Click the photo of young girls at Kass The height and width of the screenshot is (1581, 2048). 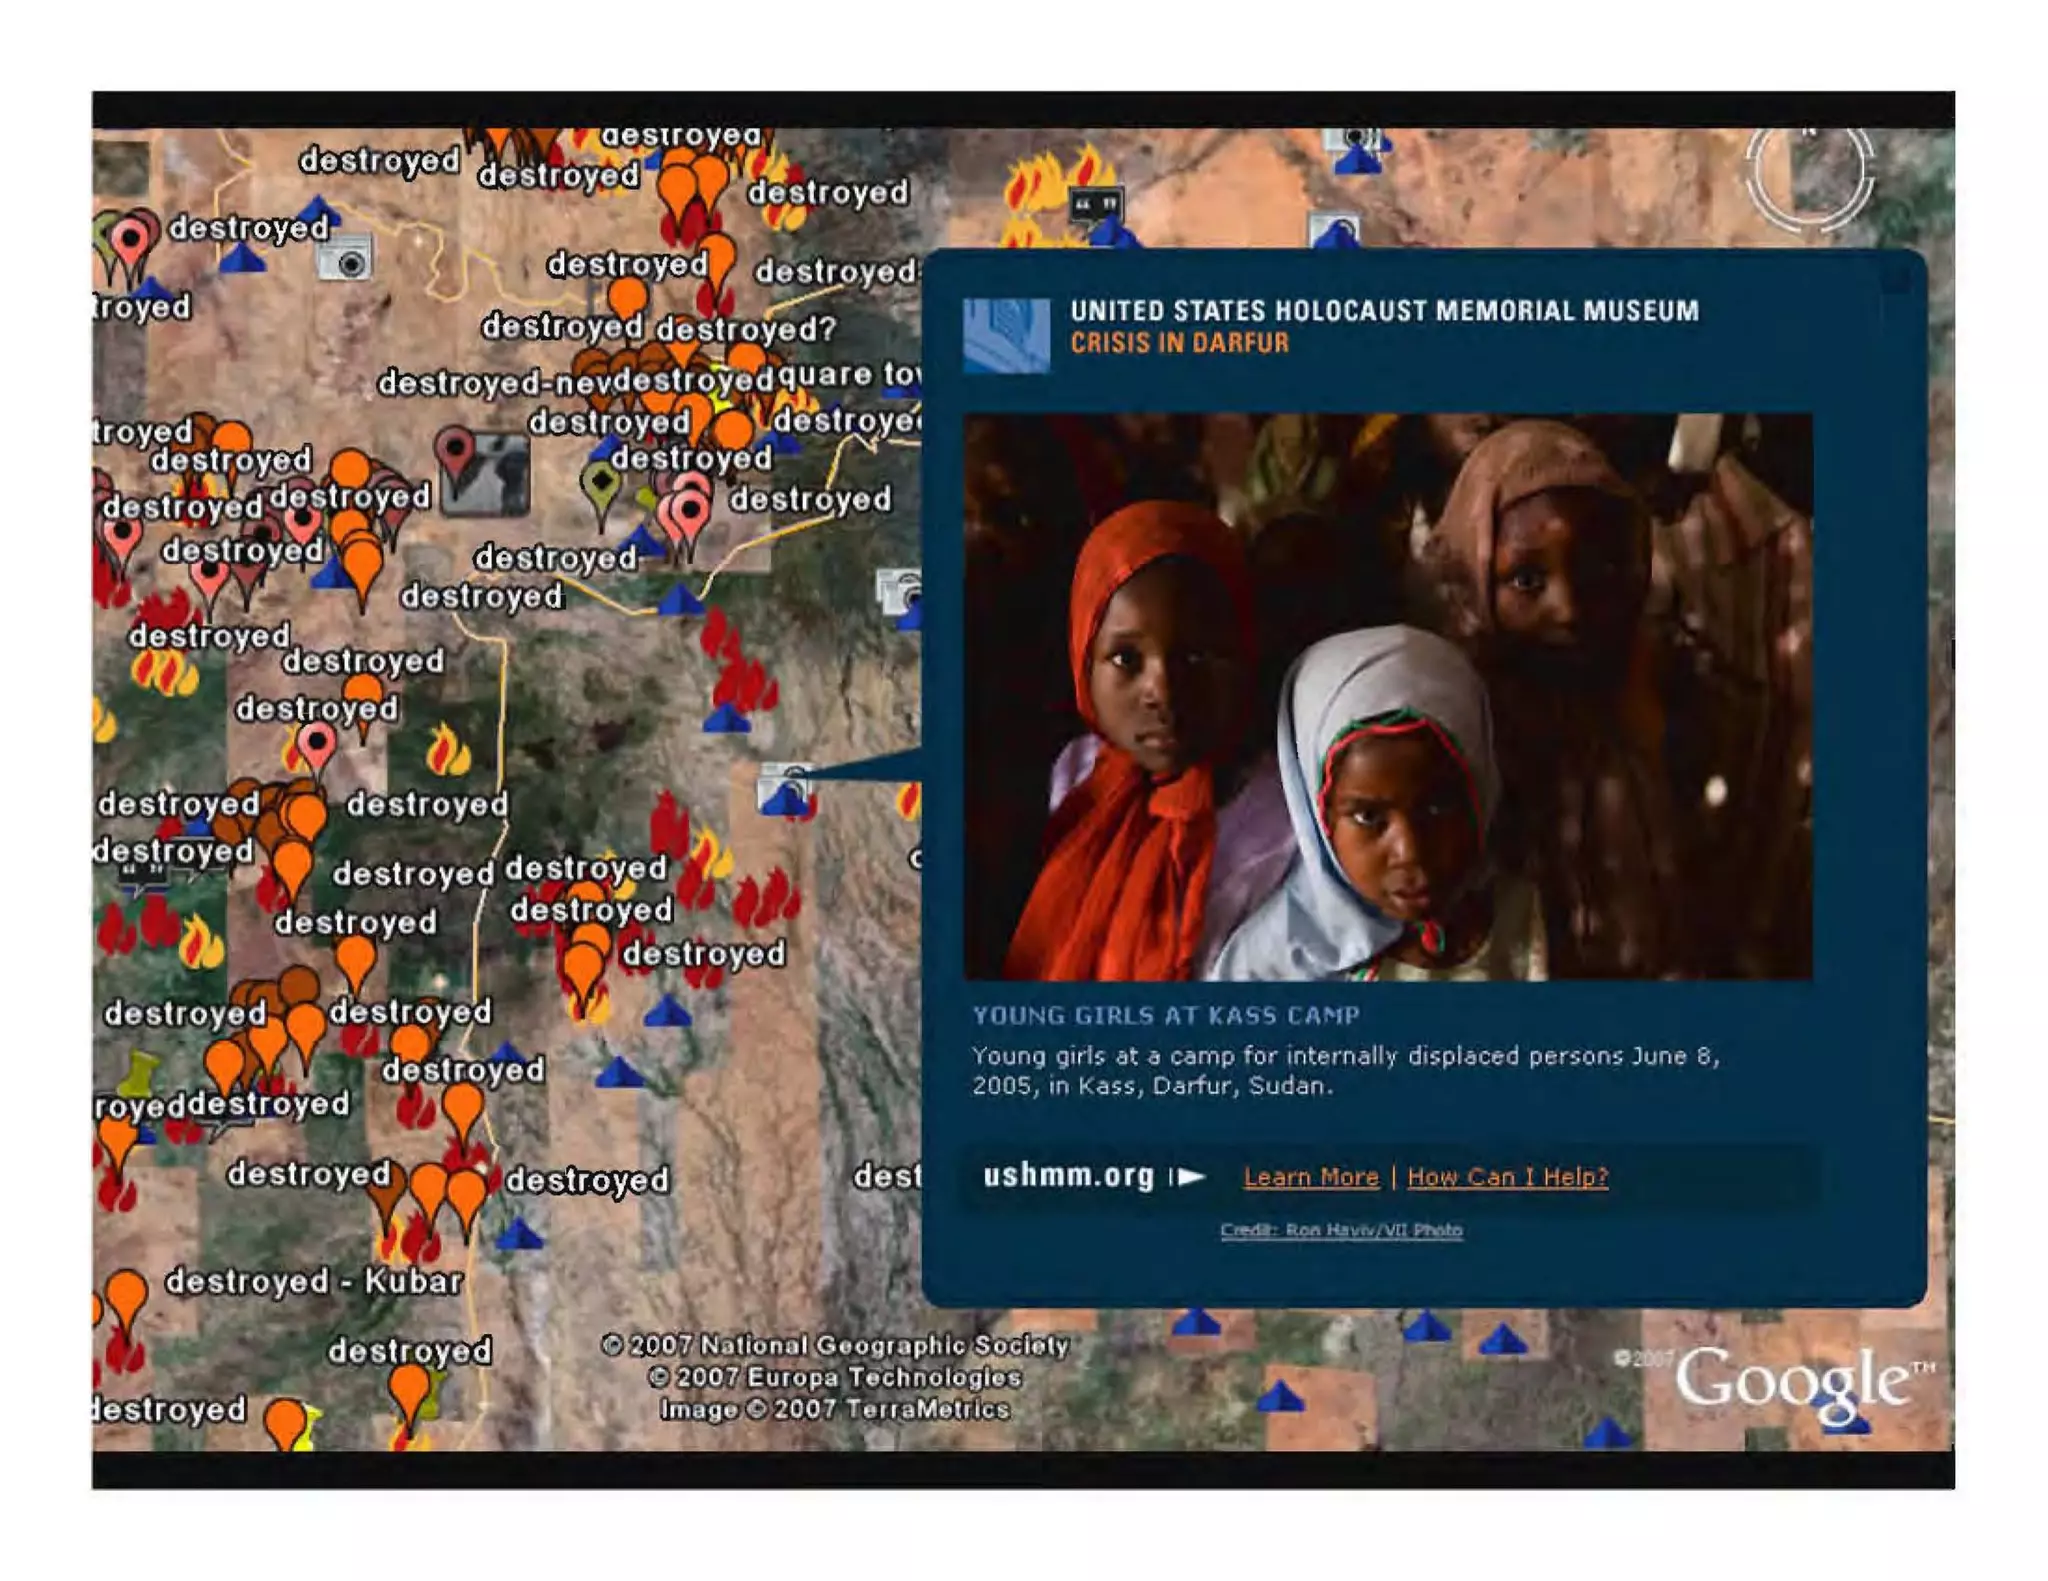[x=1387, y=697]
